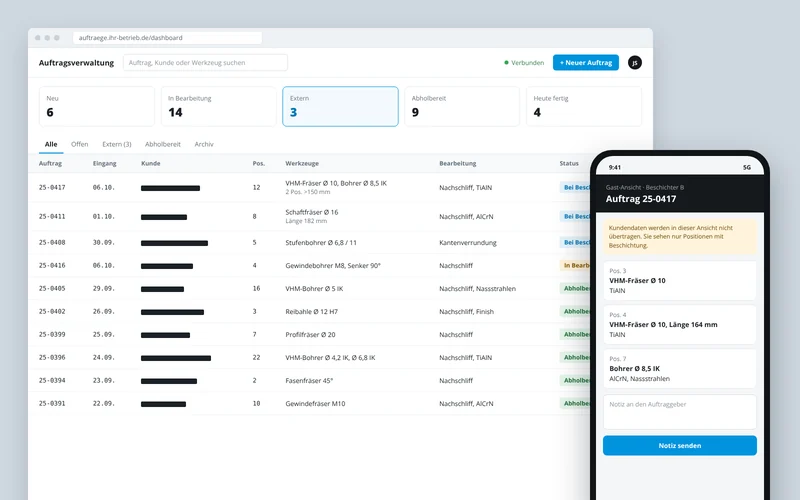This screenshot has height=500, width=800.
Task: Click the Reibahle Ø 12 H7 entry
Action: click(x=312, y=311)
